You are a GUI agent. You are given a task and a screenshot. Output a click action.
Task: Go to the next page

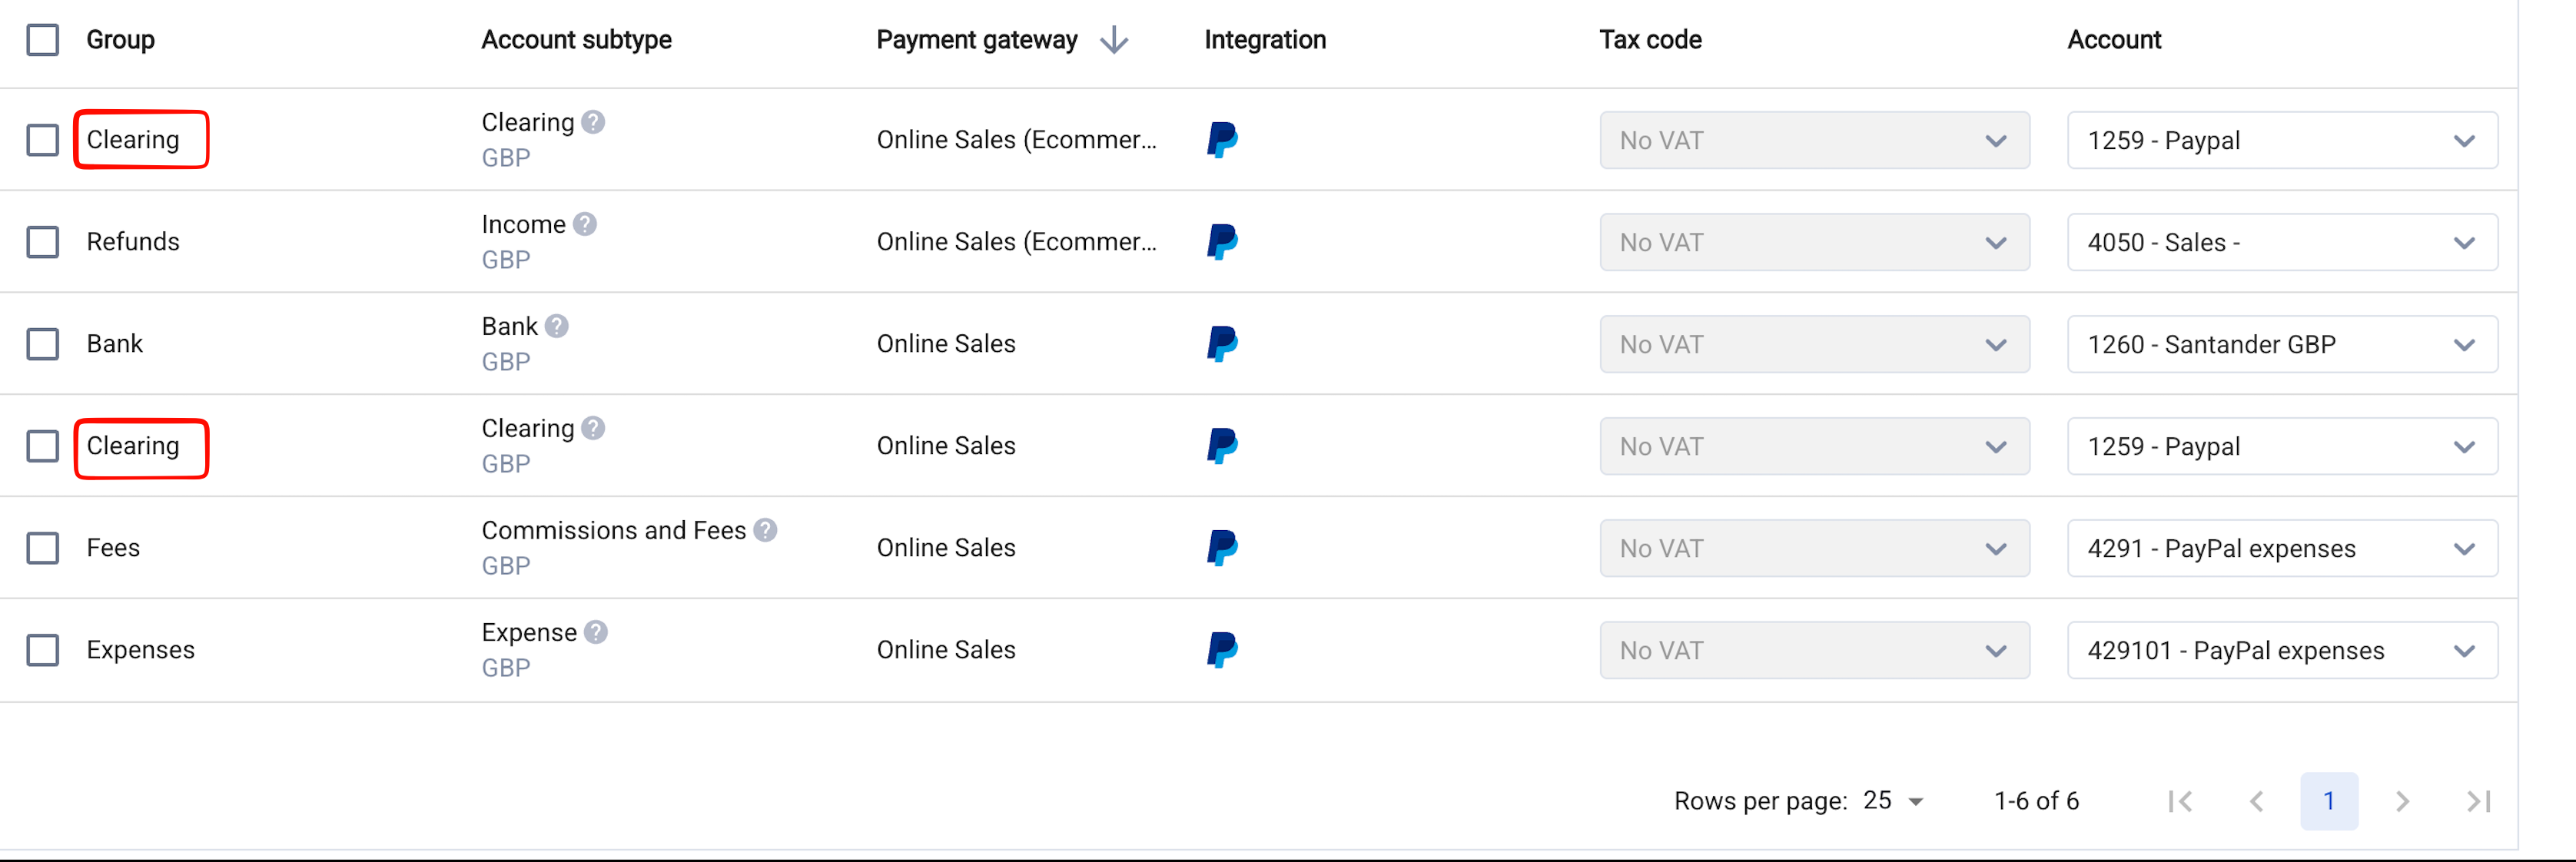(2402, 801)
